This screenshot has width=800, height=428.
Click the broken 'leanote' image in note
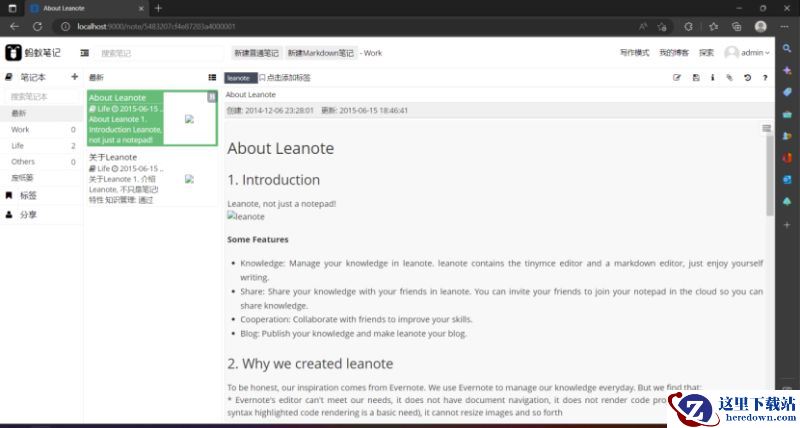click(x=246, y=216)
